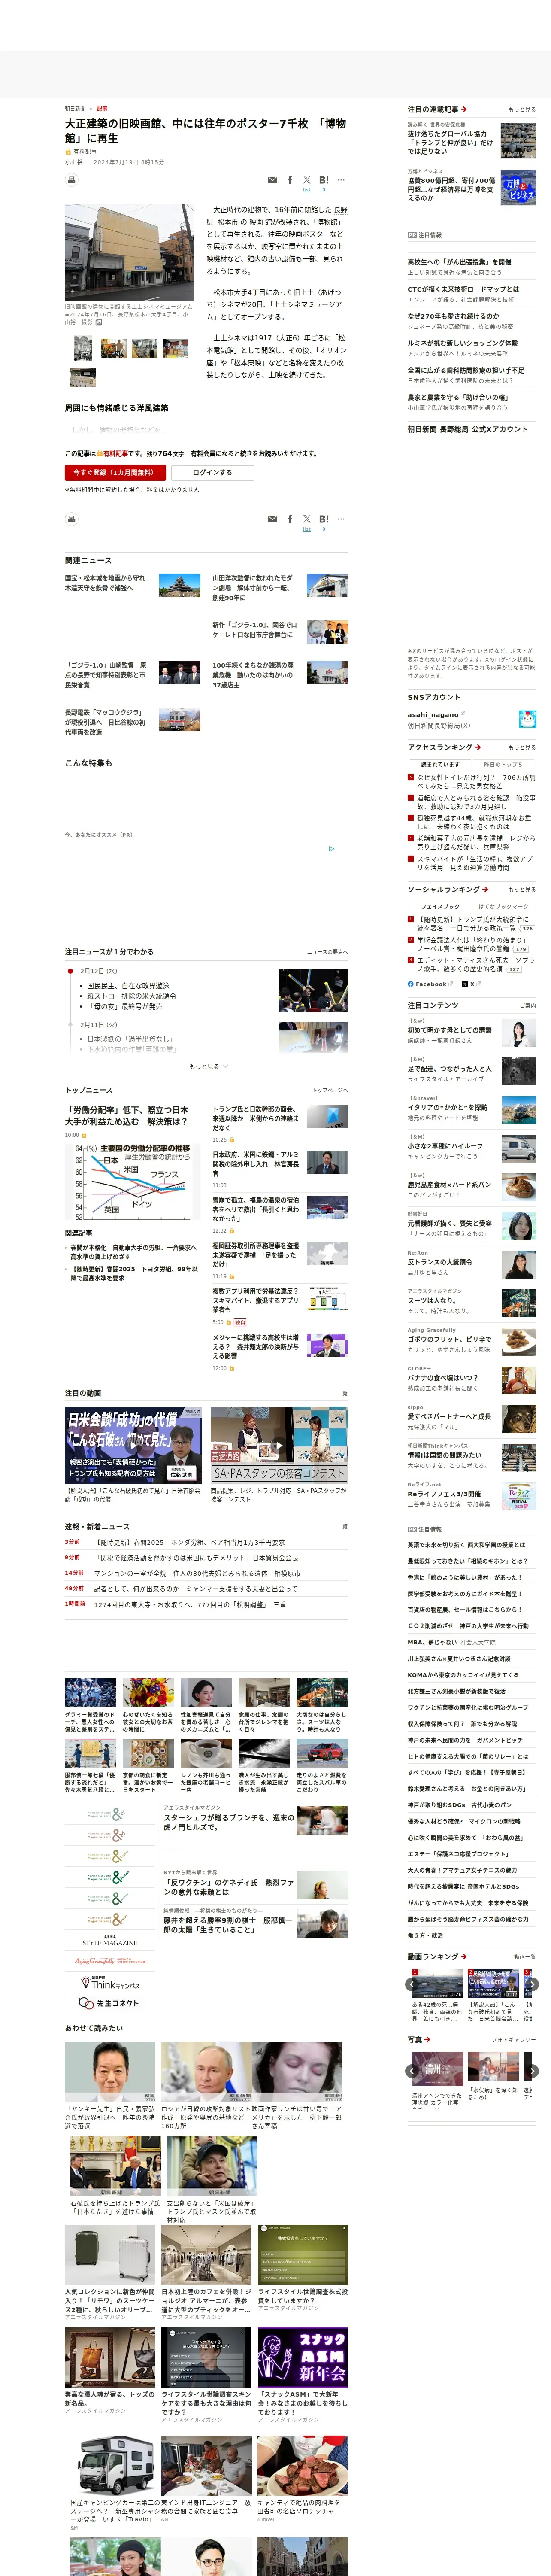
Task: Open ニュースの要点へ link
Action: point(327,952)
